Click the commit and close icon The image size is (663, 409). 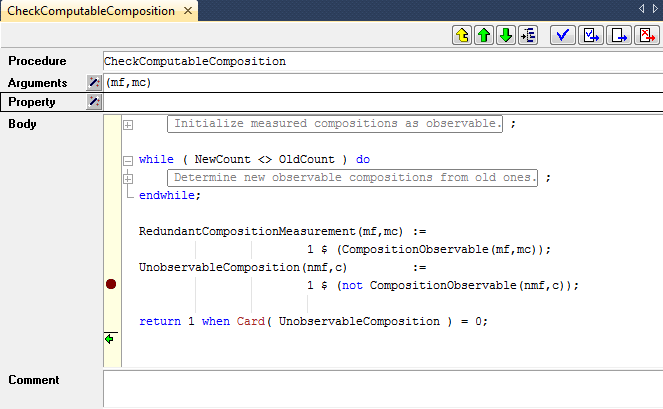point(619,35)
